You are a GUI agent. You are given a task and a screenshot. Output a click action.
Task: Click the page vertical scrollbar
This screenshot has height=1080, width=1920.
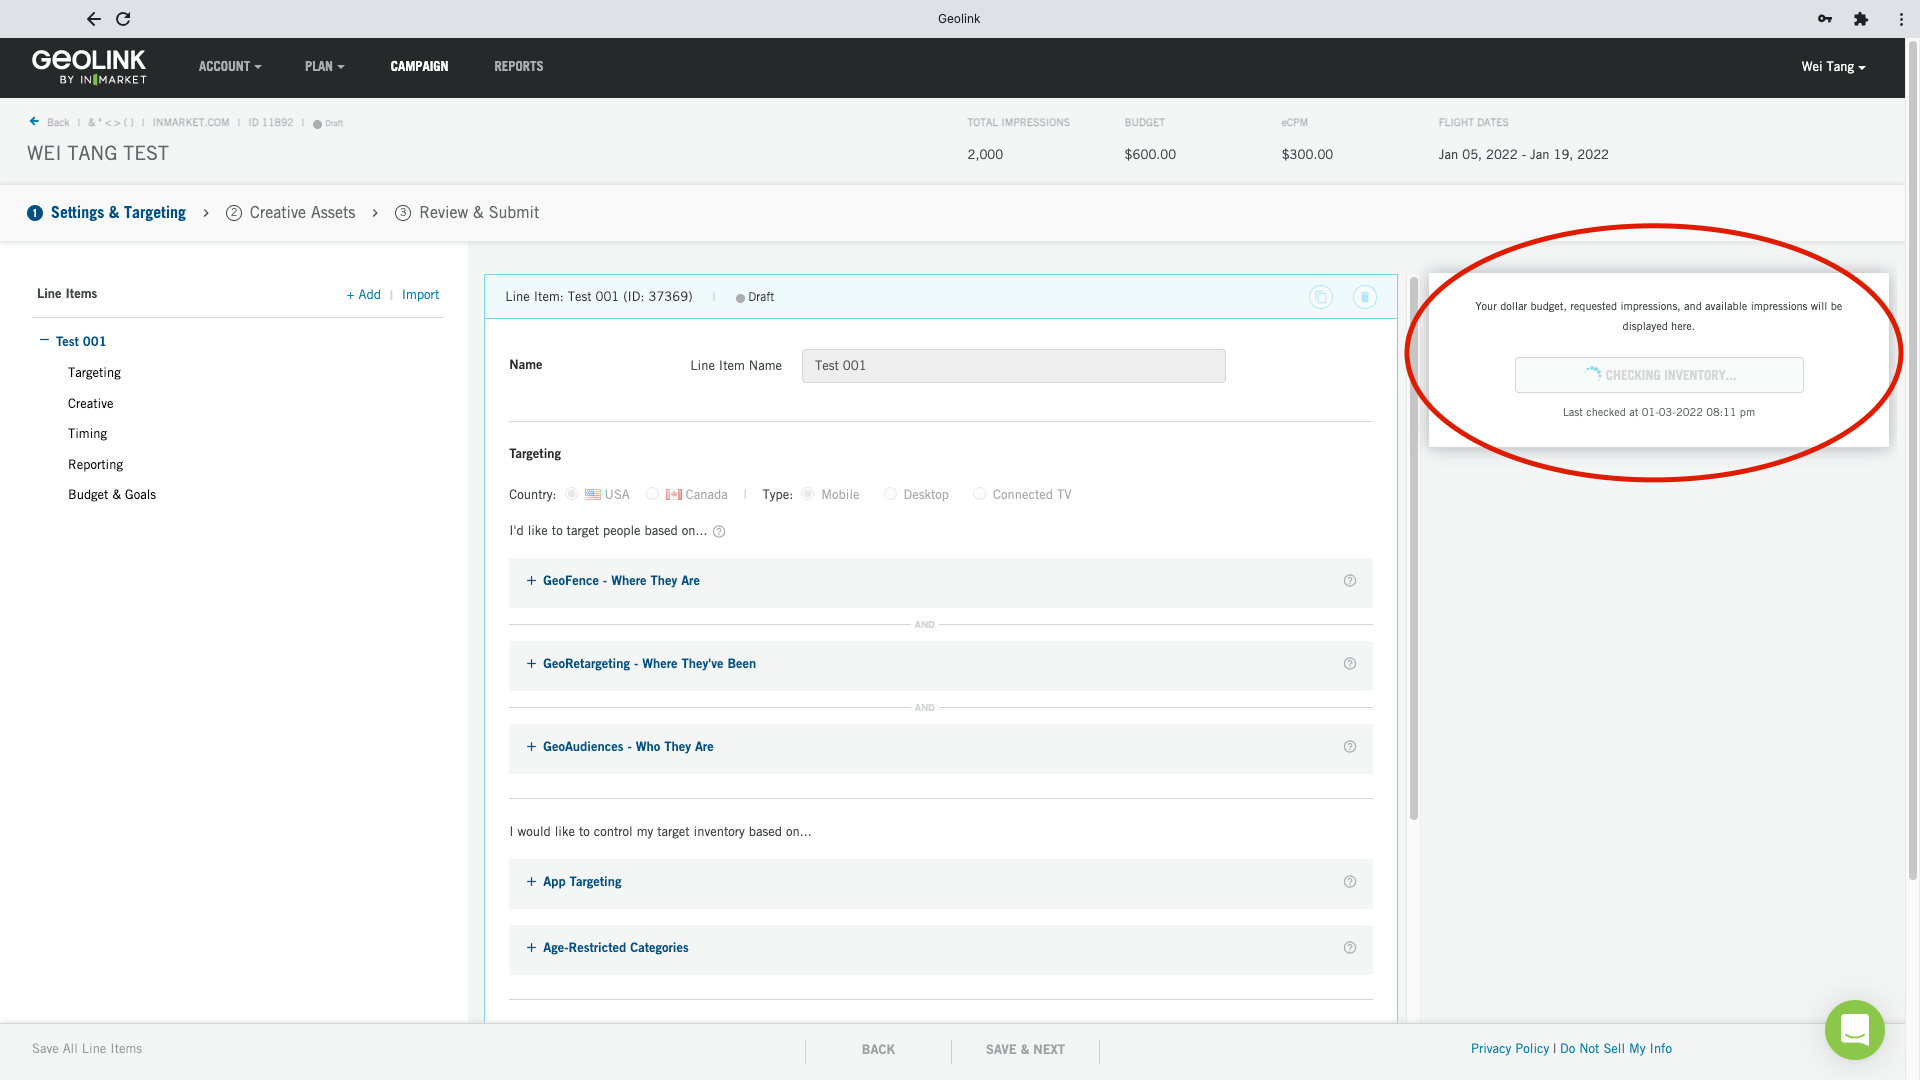pos(1913,460)
